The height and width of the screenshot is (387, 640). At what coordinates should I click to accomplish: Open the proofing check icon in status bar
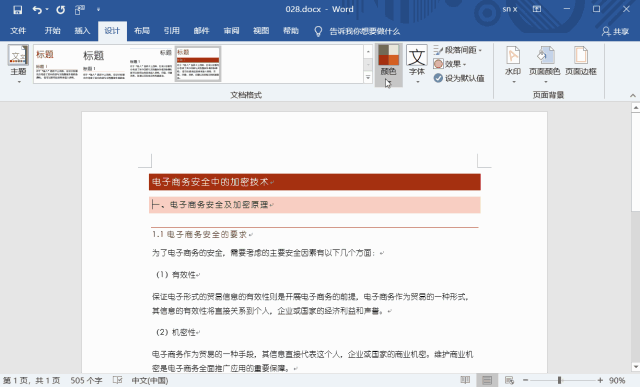click(117, 380)
